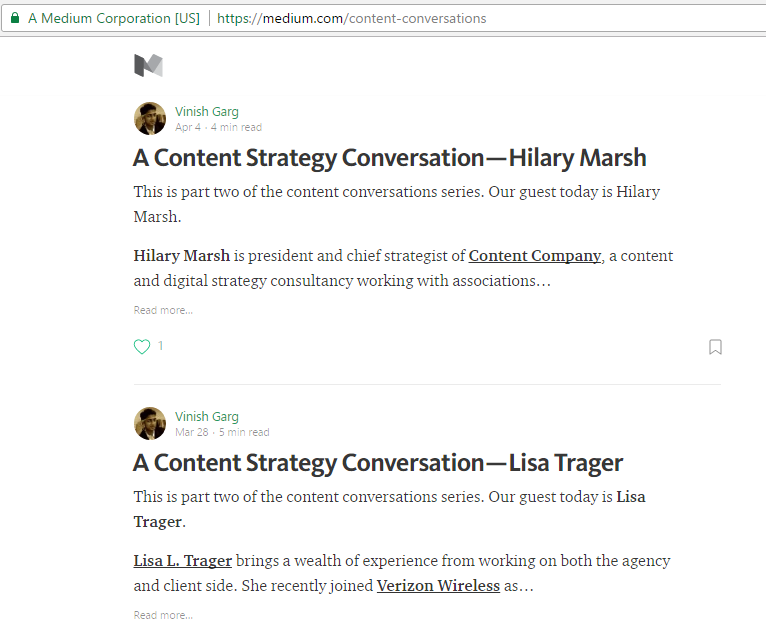Click the green padlock security icon
The height and width of the screenshot is (635, 766).
pos(15,19)
